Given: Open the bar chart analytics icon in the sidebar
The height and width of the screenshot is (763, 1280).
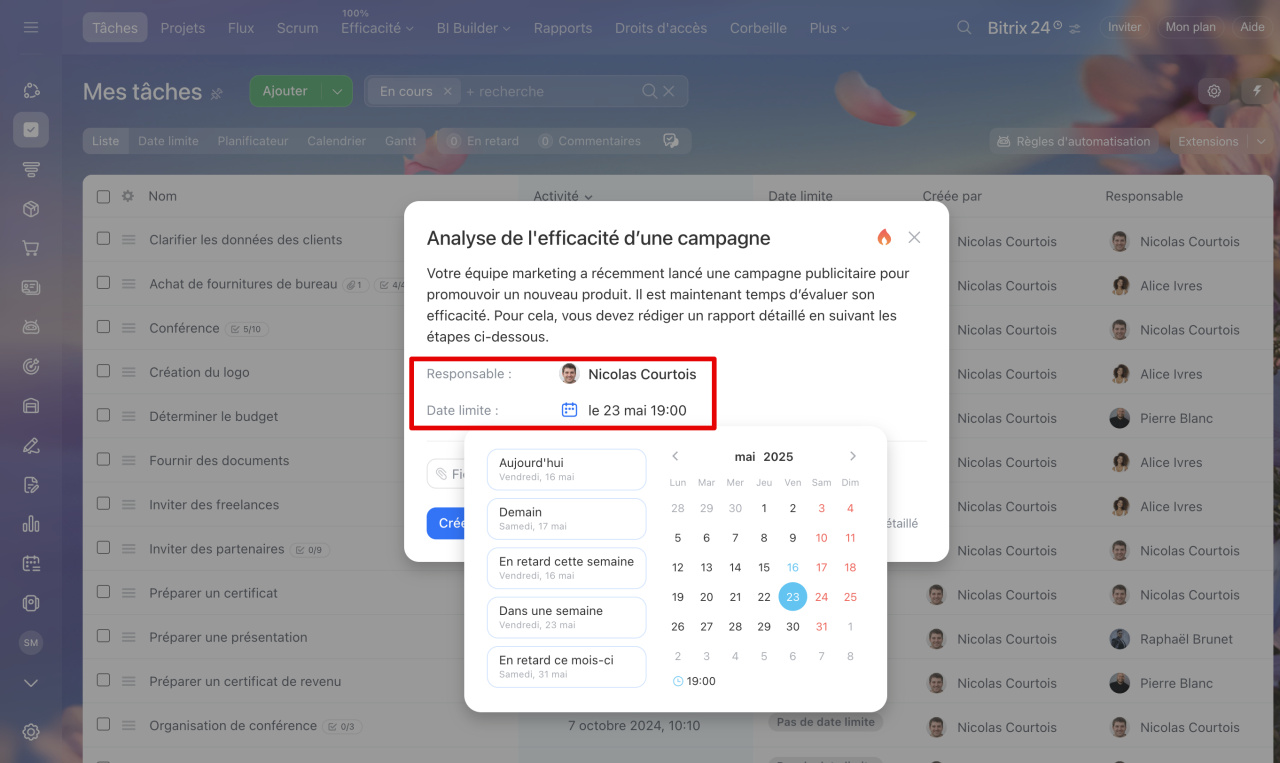Looking at the screenshot, I should (x=31, y=523).
